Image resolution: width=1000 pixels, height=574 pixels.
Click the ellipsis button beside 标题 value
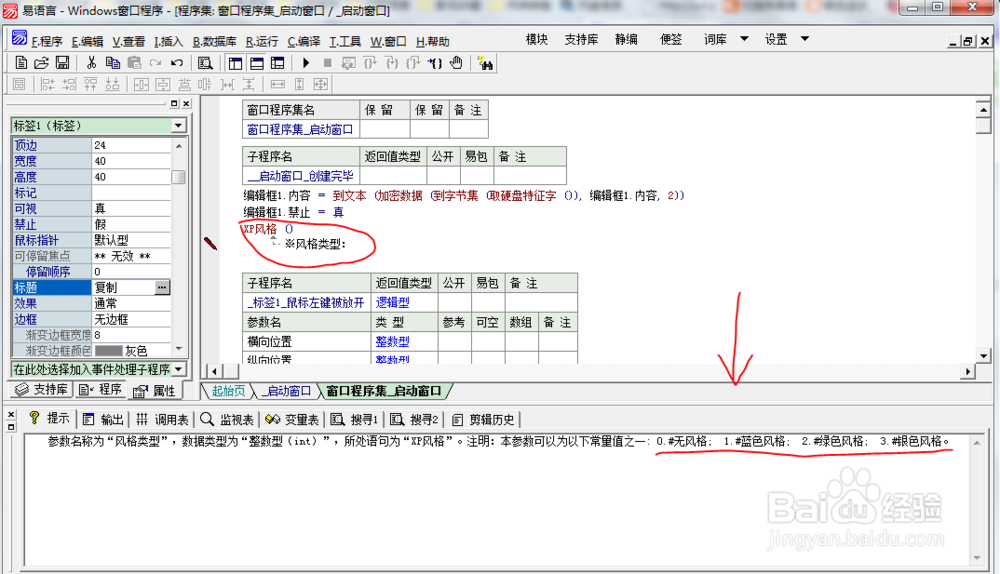coord(163,288)
